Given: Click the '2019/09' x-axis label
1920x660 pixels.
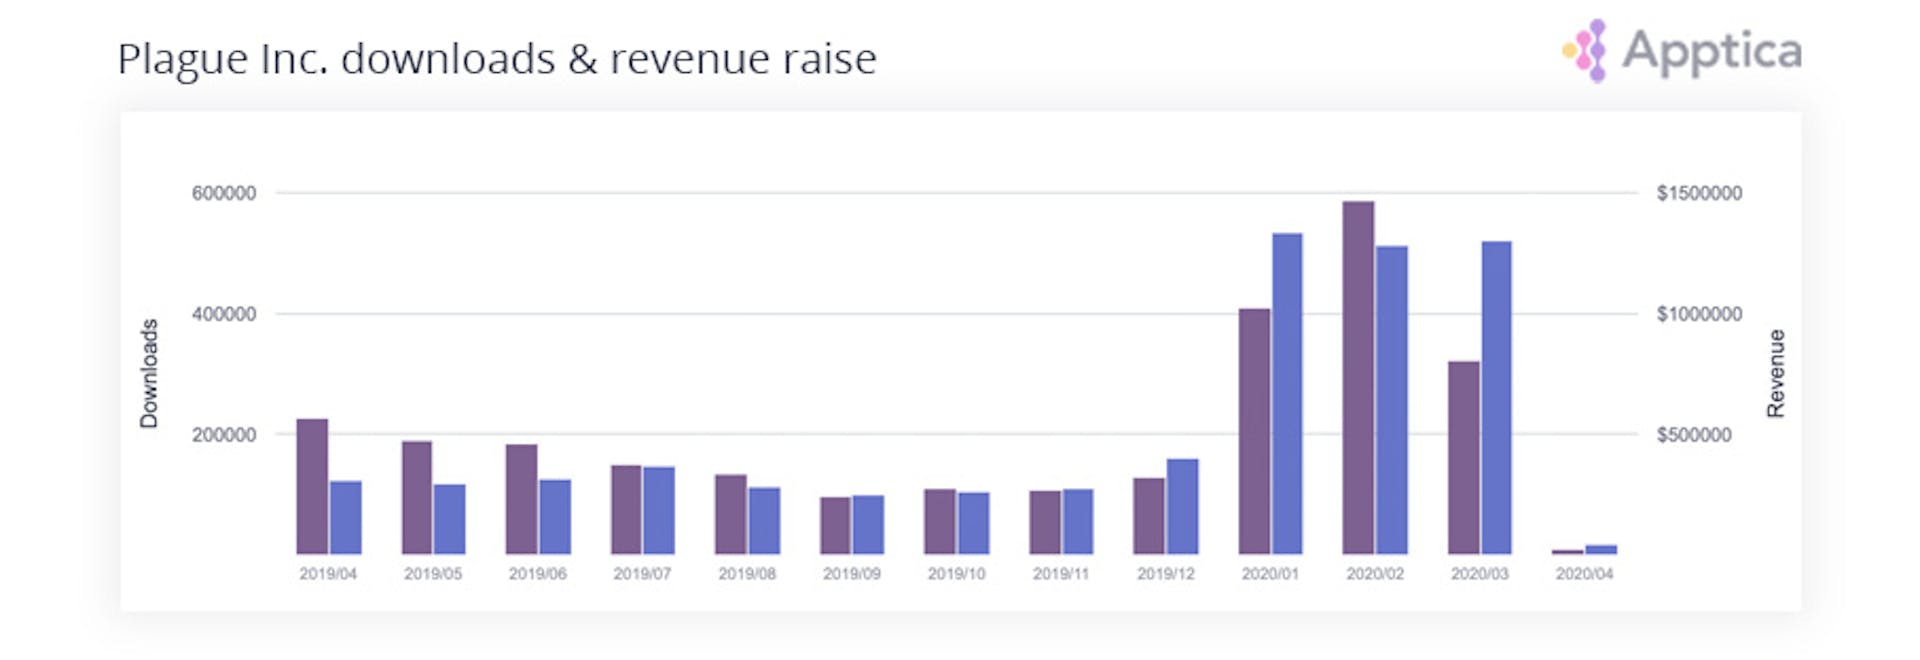Looking at the screenshot, I should click(x=852, y=574).
